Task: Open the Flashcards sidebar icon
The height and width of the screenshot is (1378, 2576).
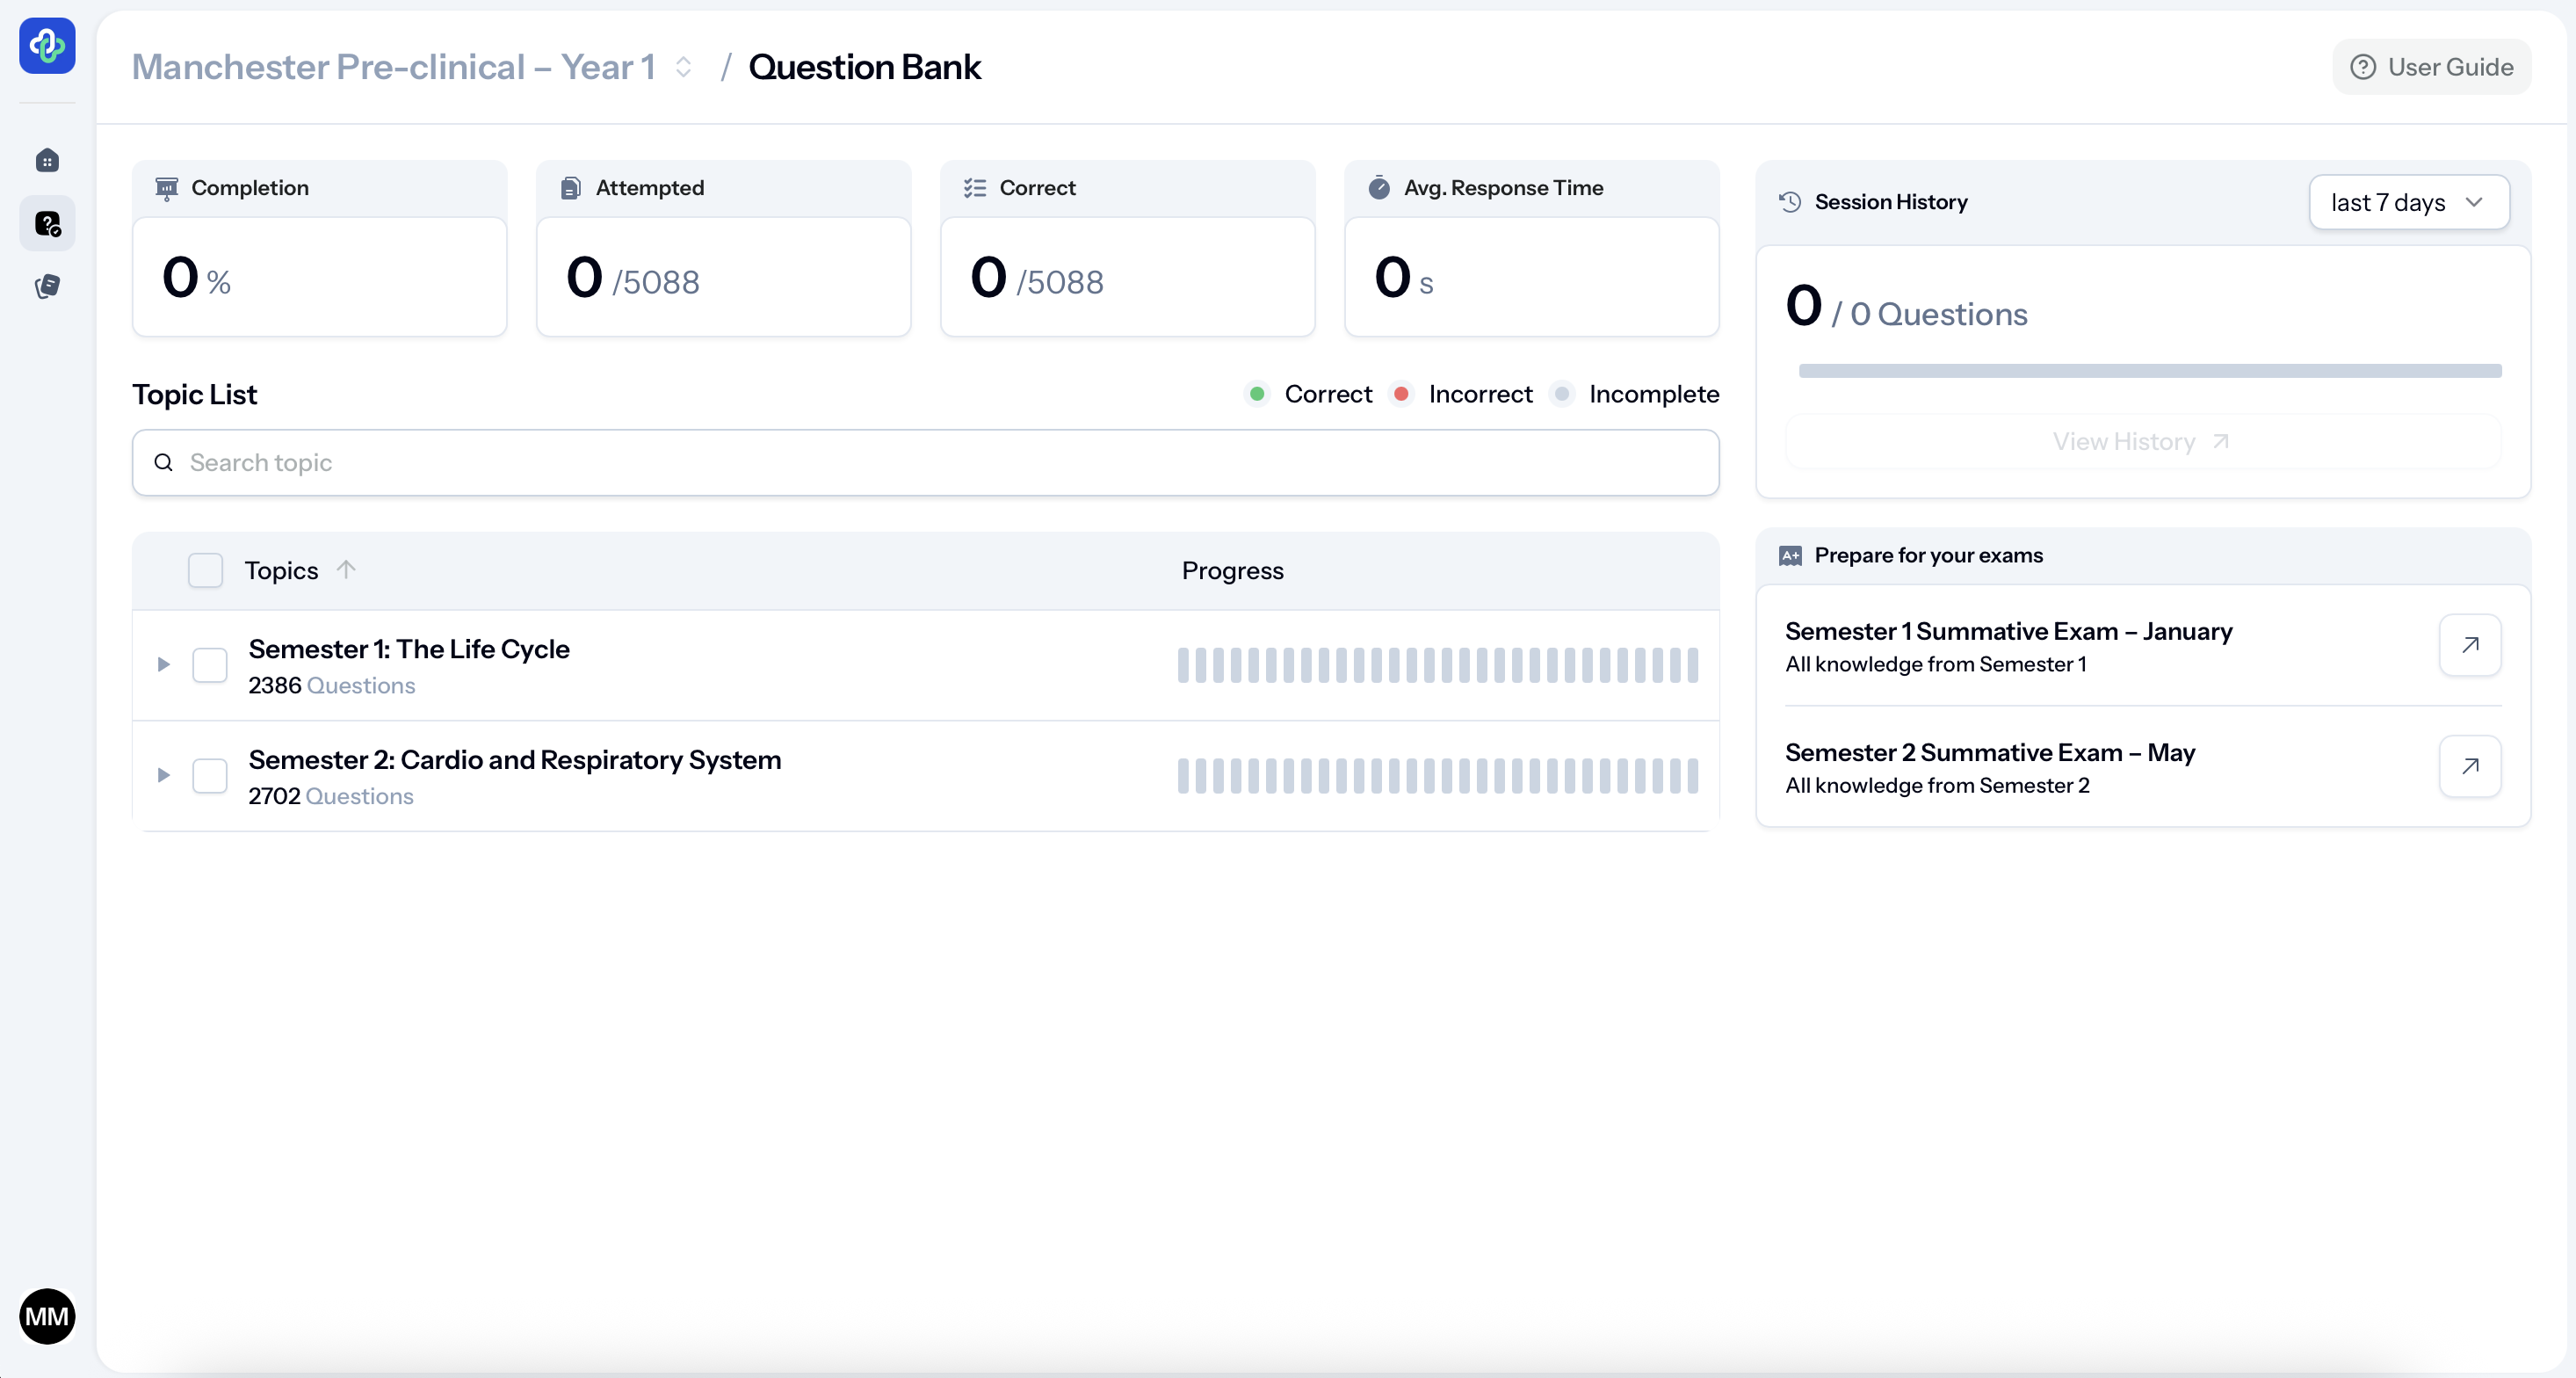Action: click(47, 287)
